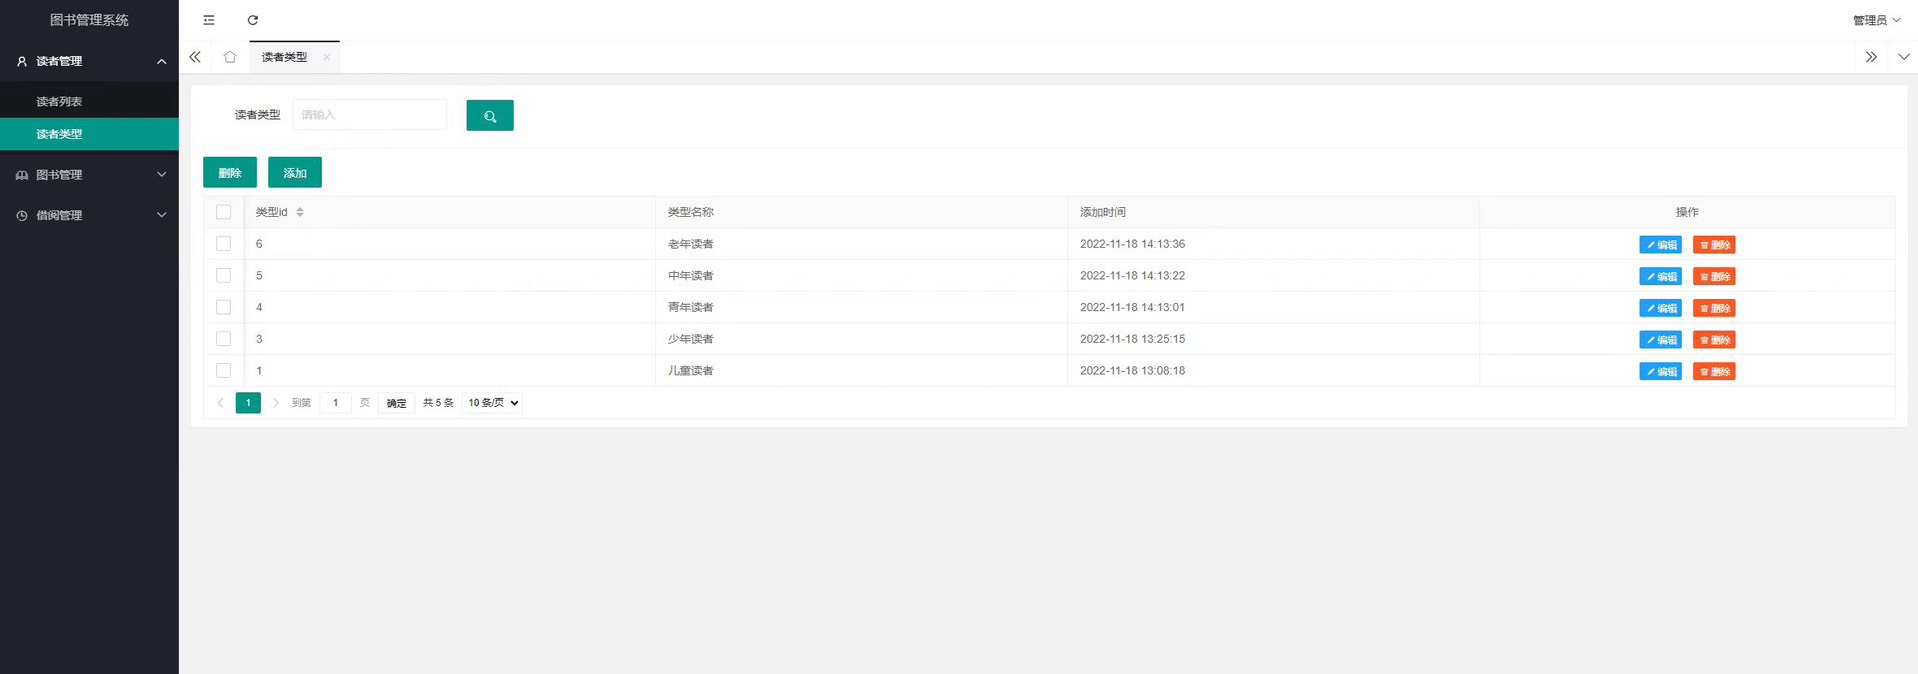Check the row with id 6
This screenshot has height=674, width=1918.
[224, 244]
